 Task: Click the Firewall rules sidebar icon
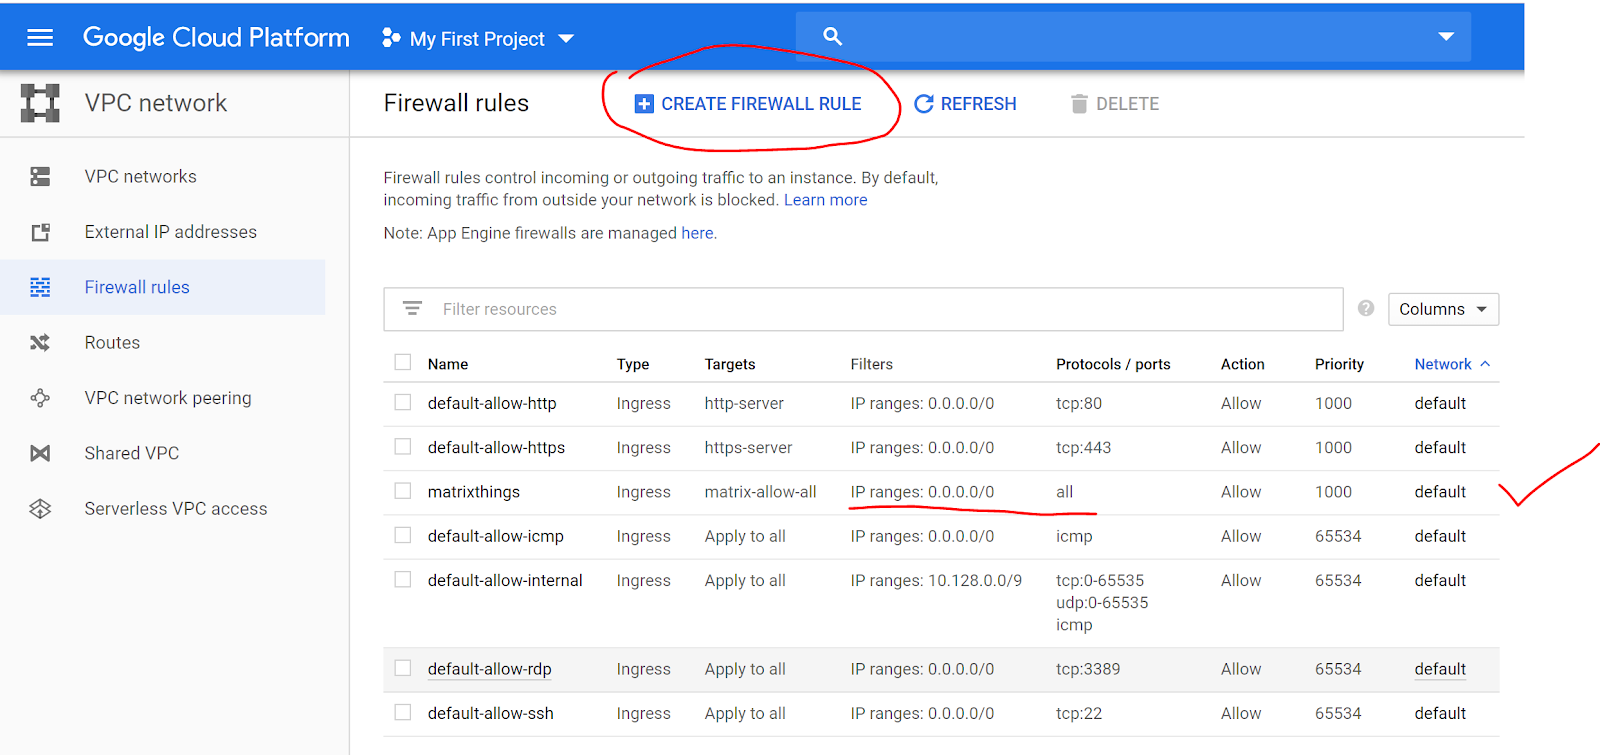(40, 287)
